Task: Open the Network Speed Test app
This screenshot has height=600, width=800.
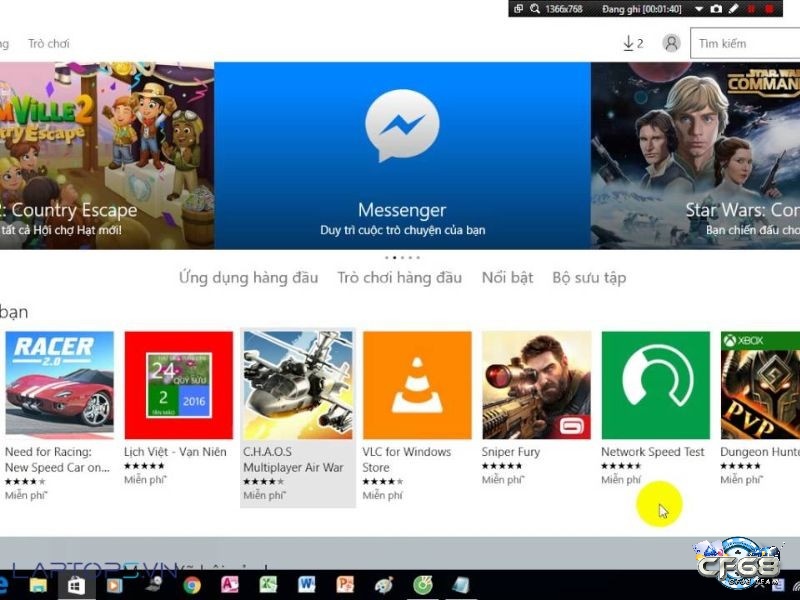Action: click(656, 408)
